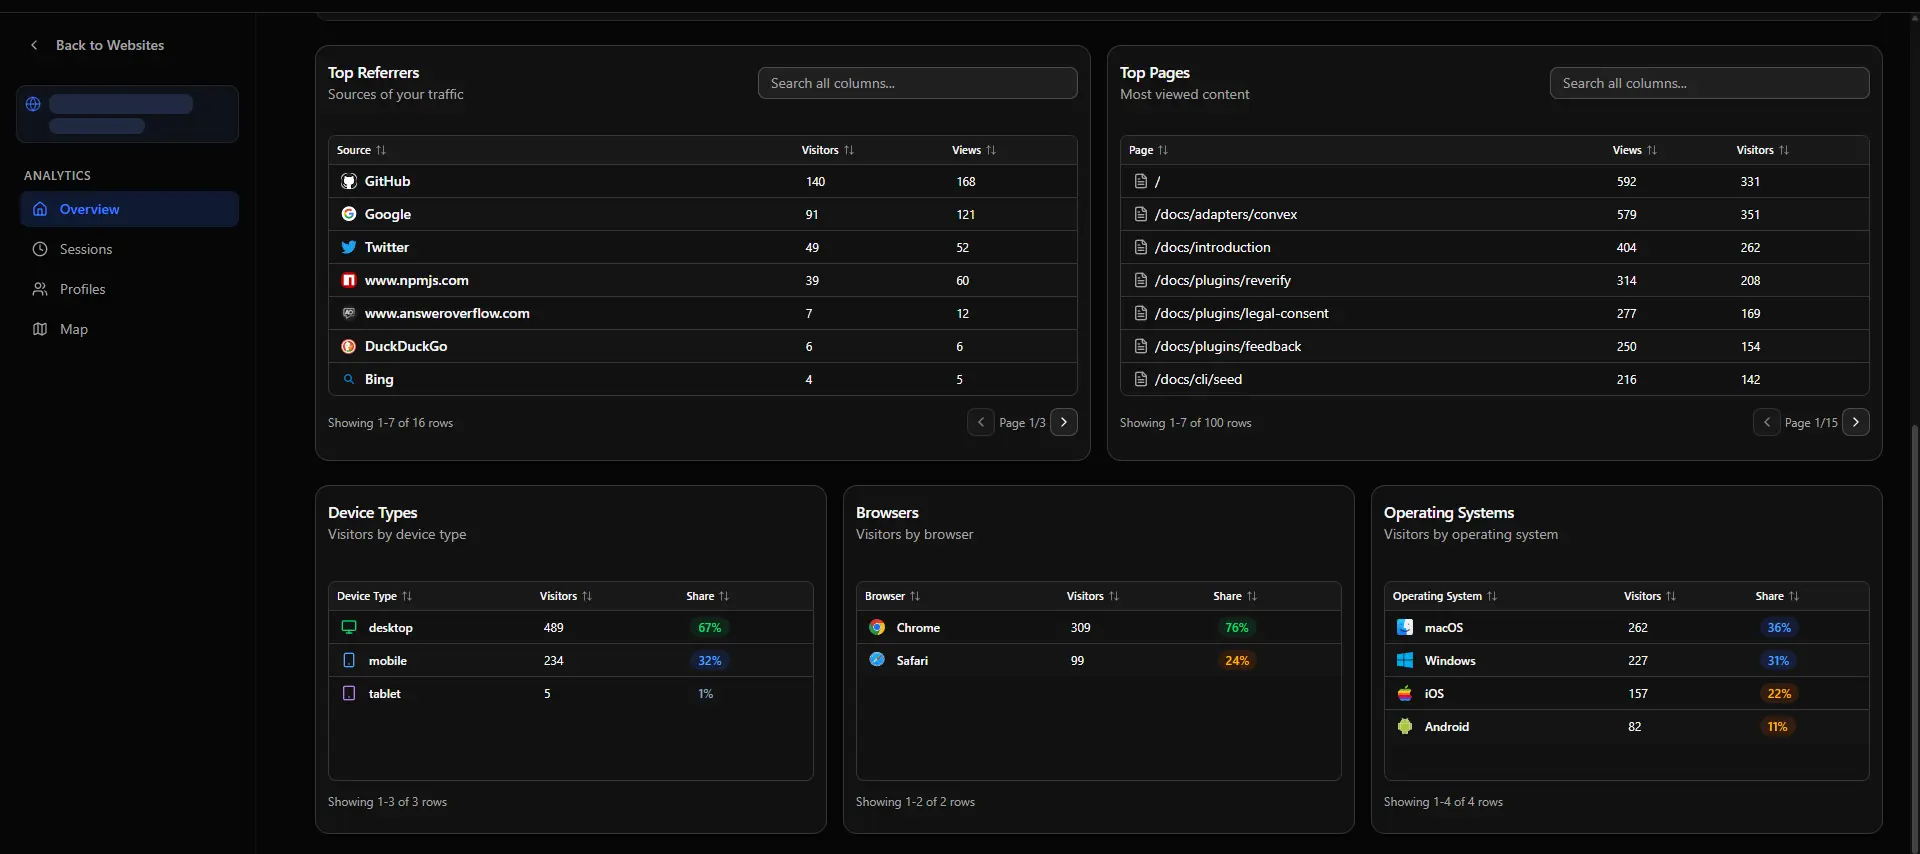The image size is (1920, 854).
Task: Click the DuckDuckGo icon
Action: click(349, 346)
